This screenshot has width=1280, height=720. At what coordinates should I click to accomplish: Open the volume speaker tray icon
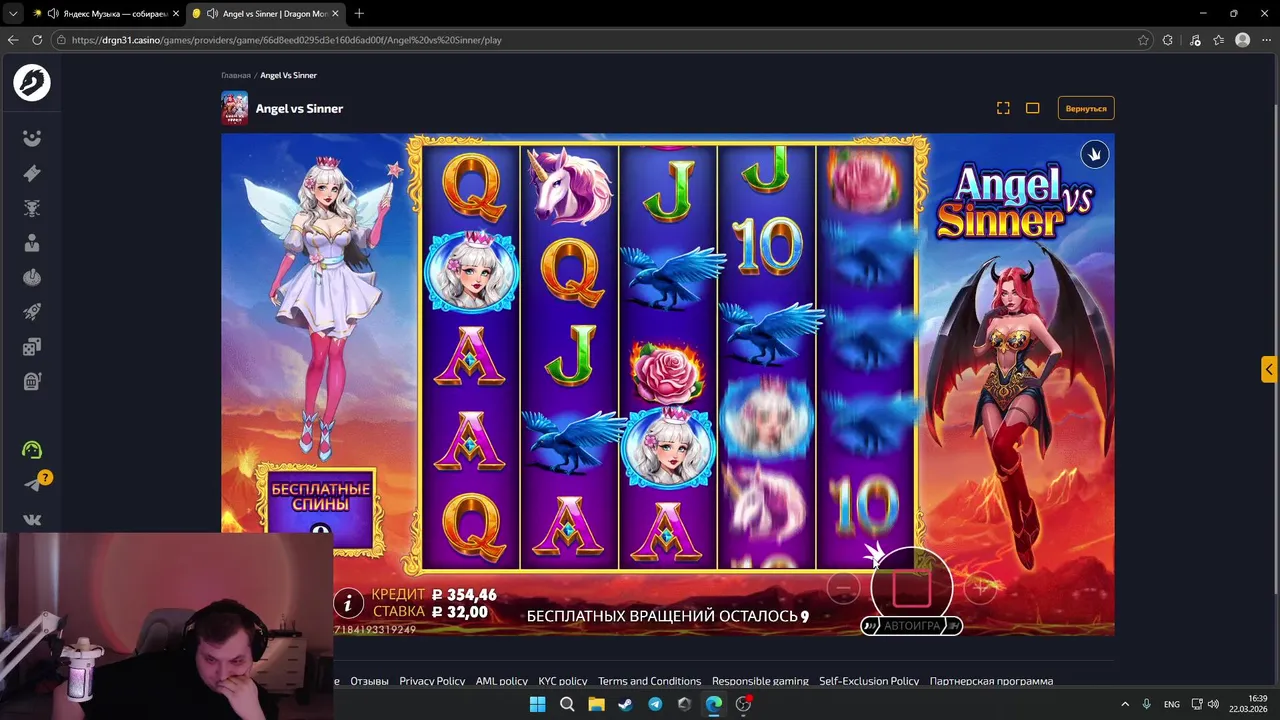(x=1213, y=704)
